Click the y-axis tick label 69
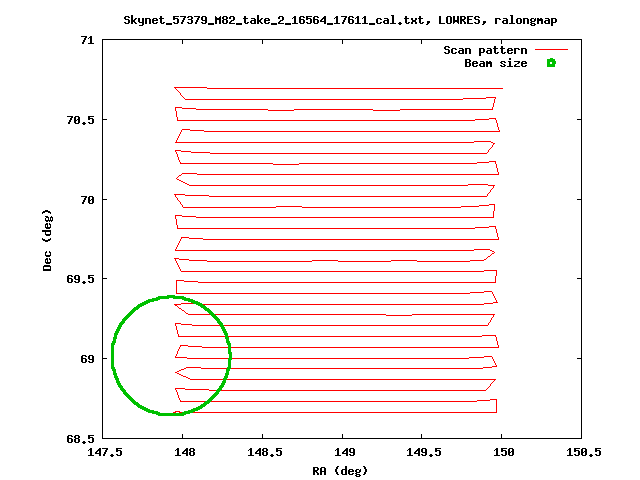The width and height of the screenshot is (640, 480). [87, 359]
